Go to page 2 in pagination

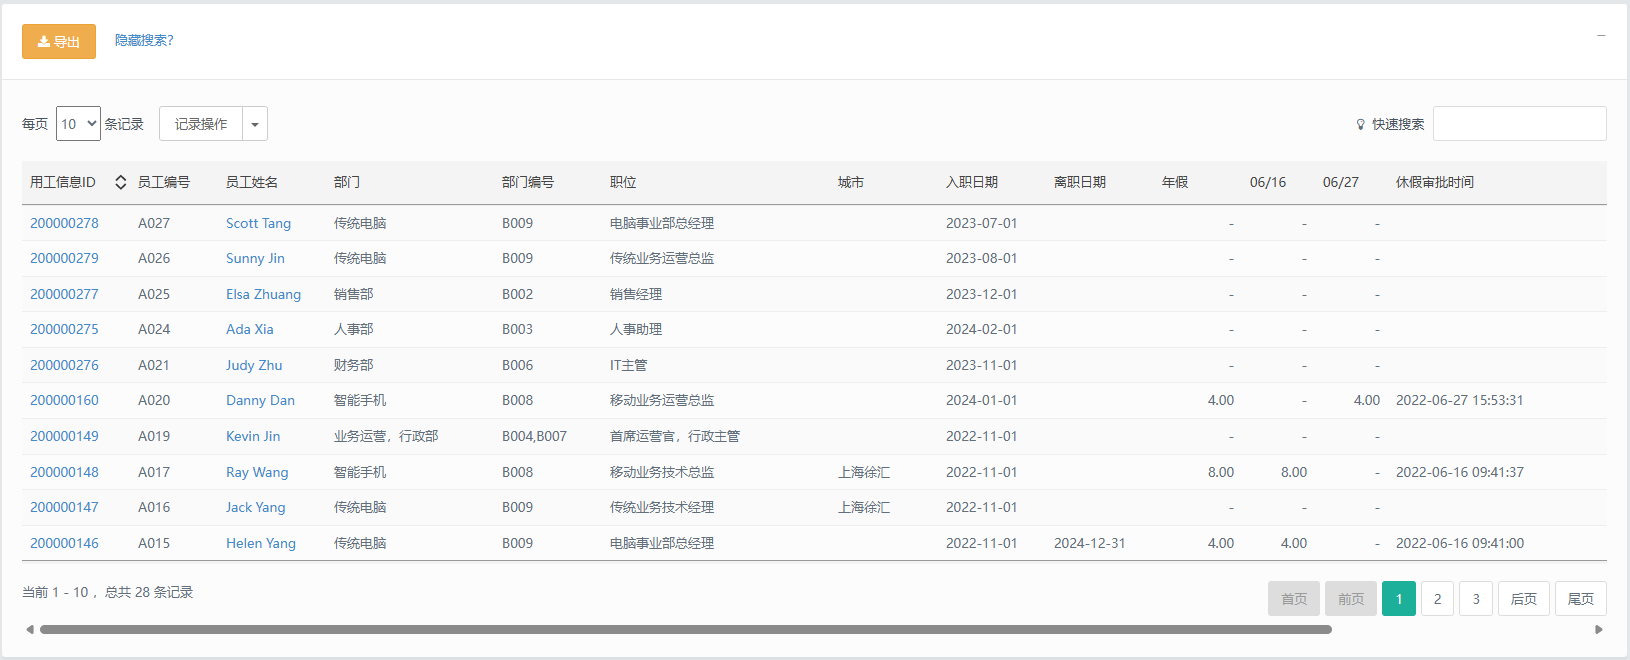[1437, 599]
